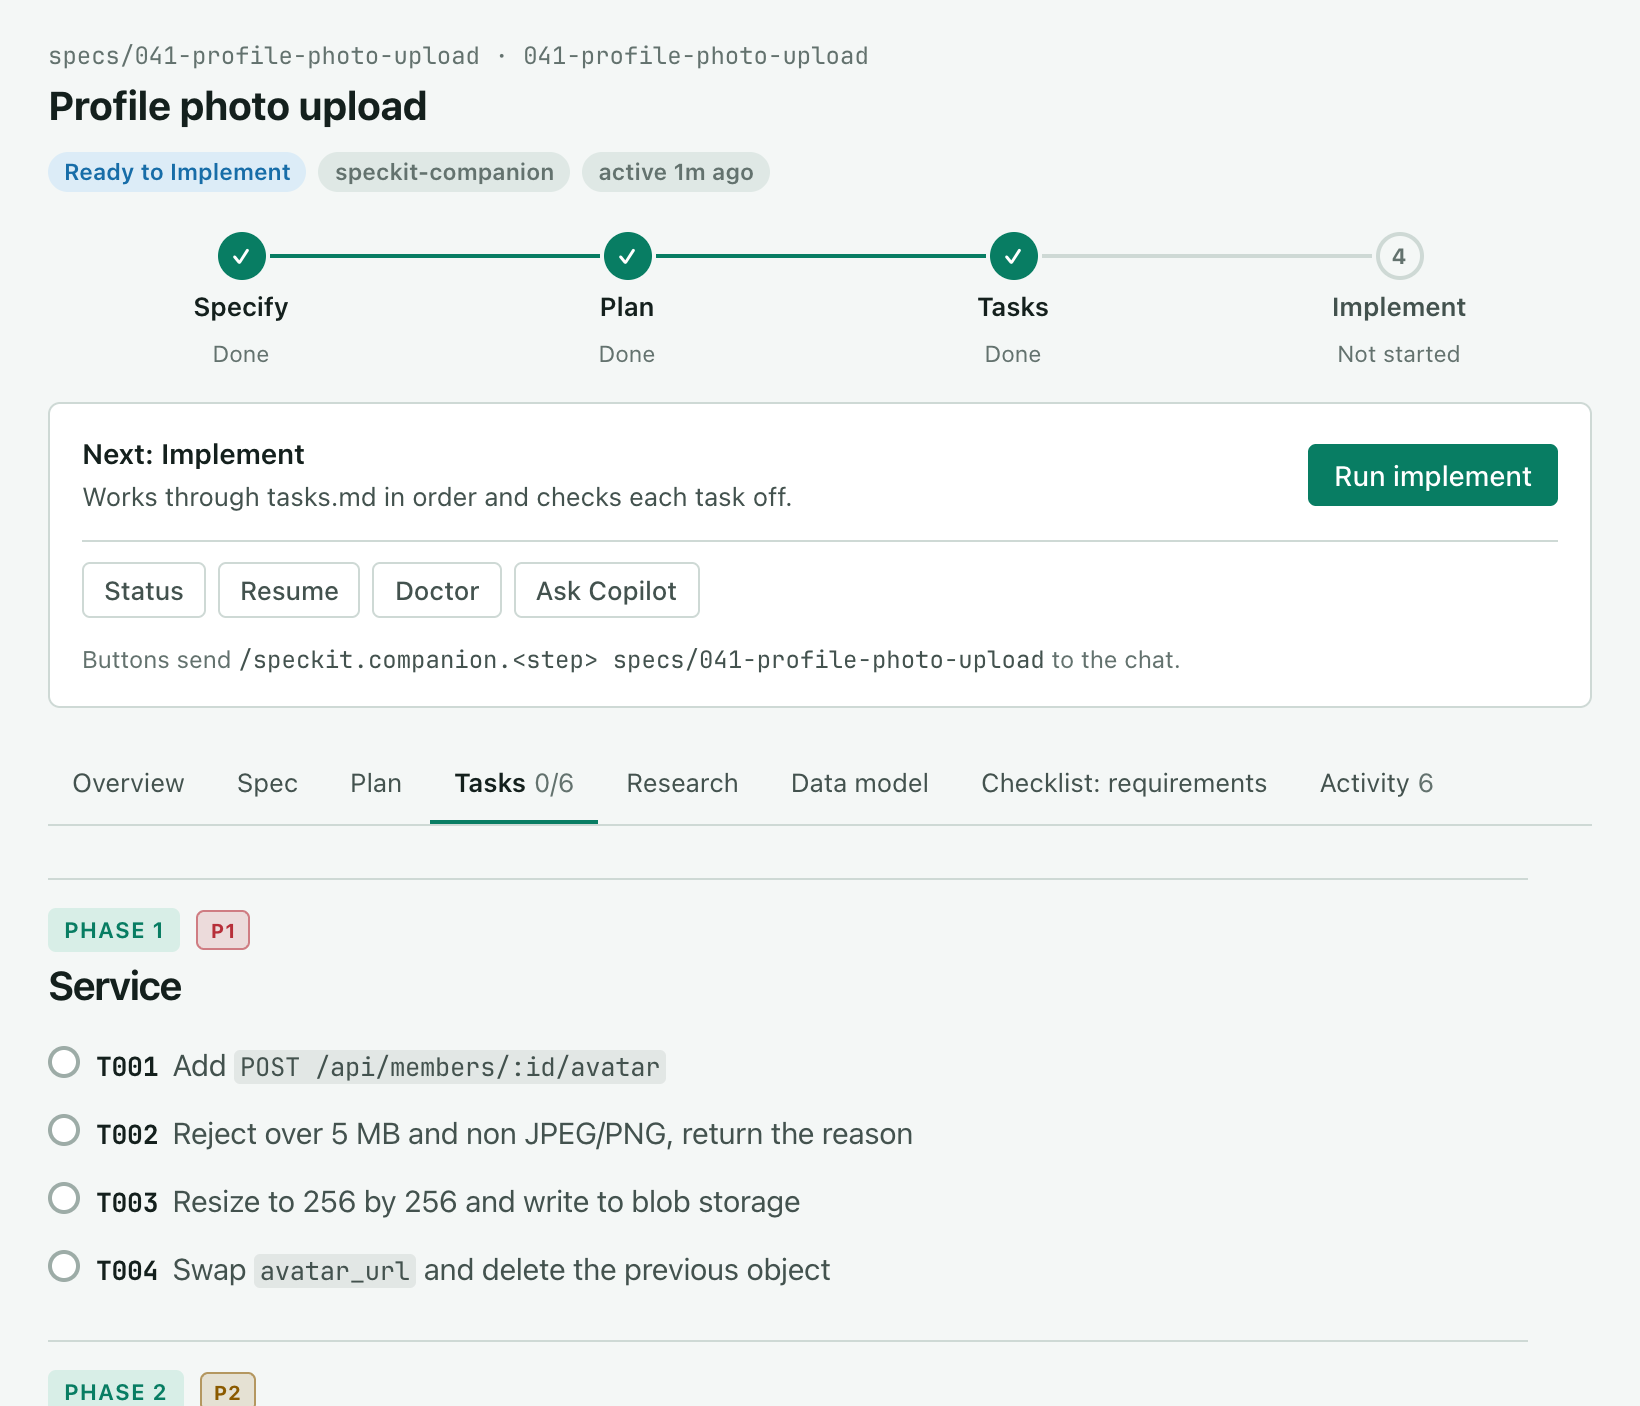
Task: Select the Tasks 0/6 tab
Action: coord(514,783)
